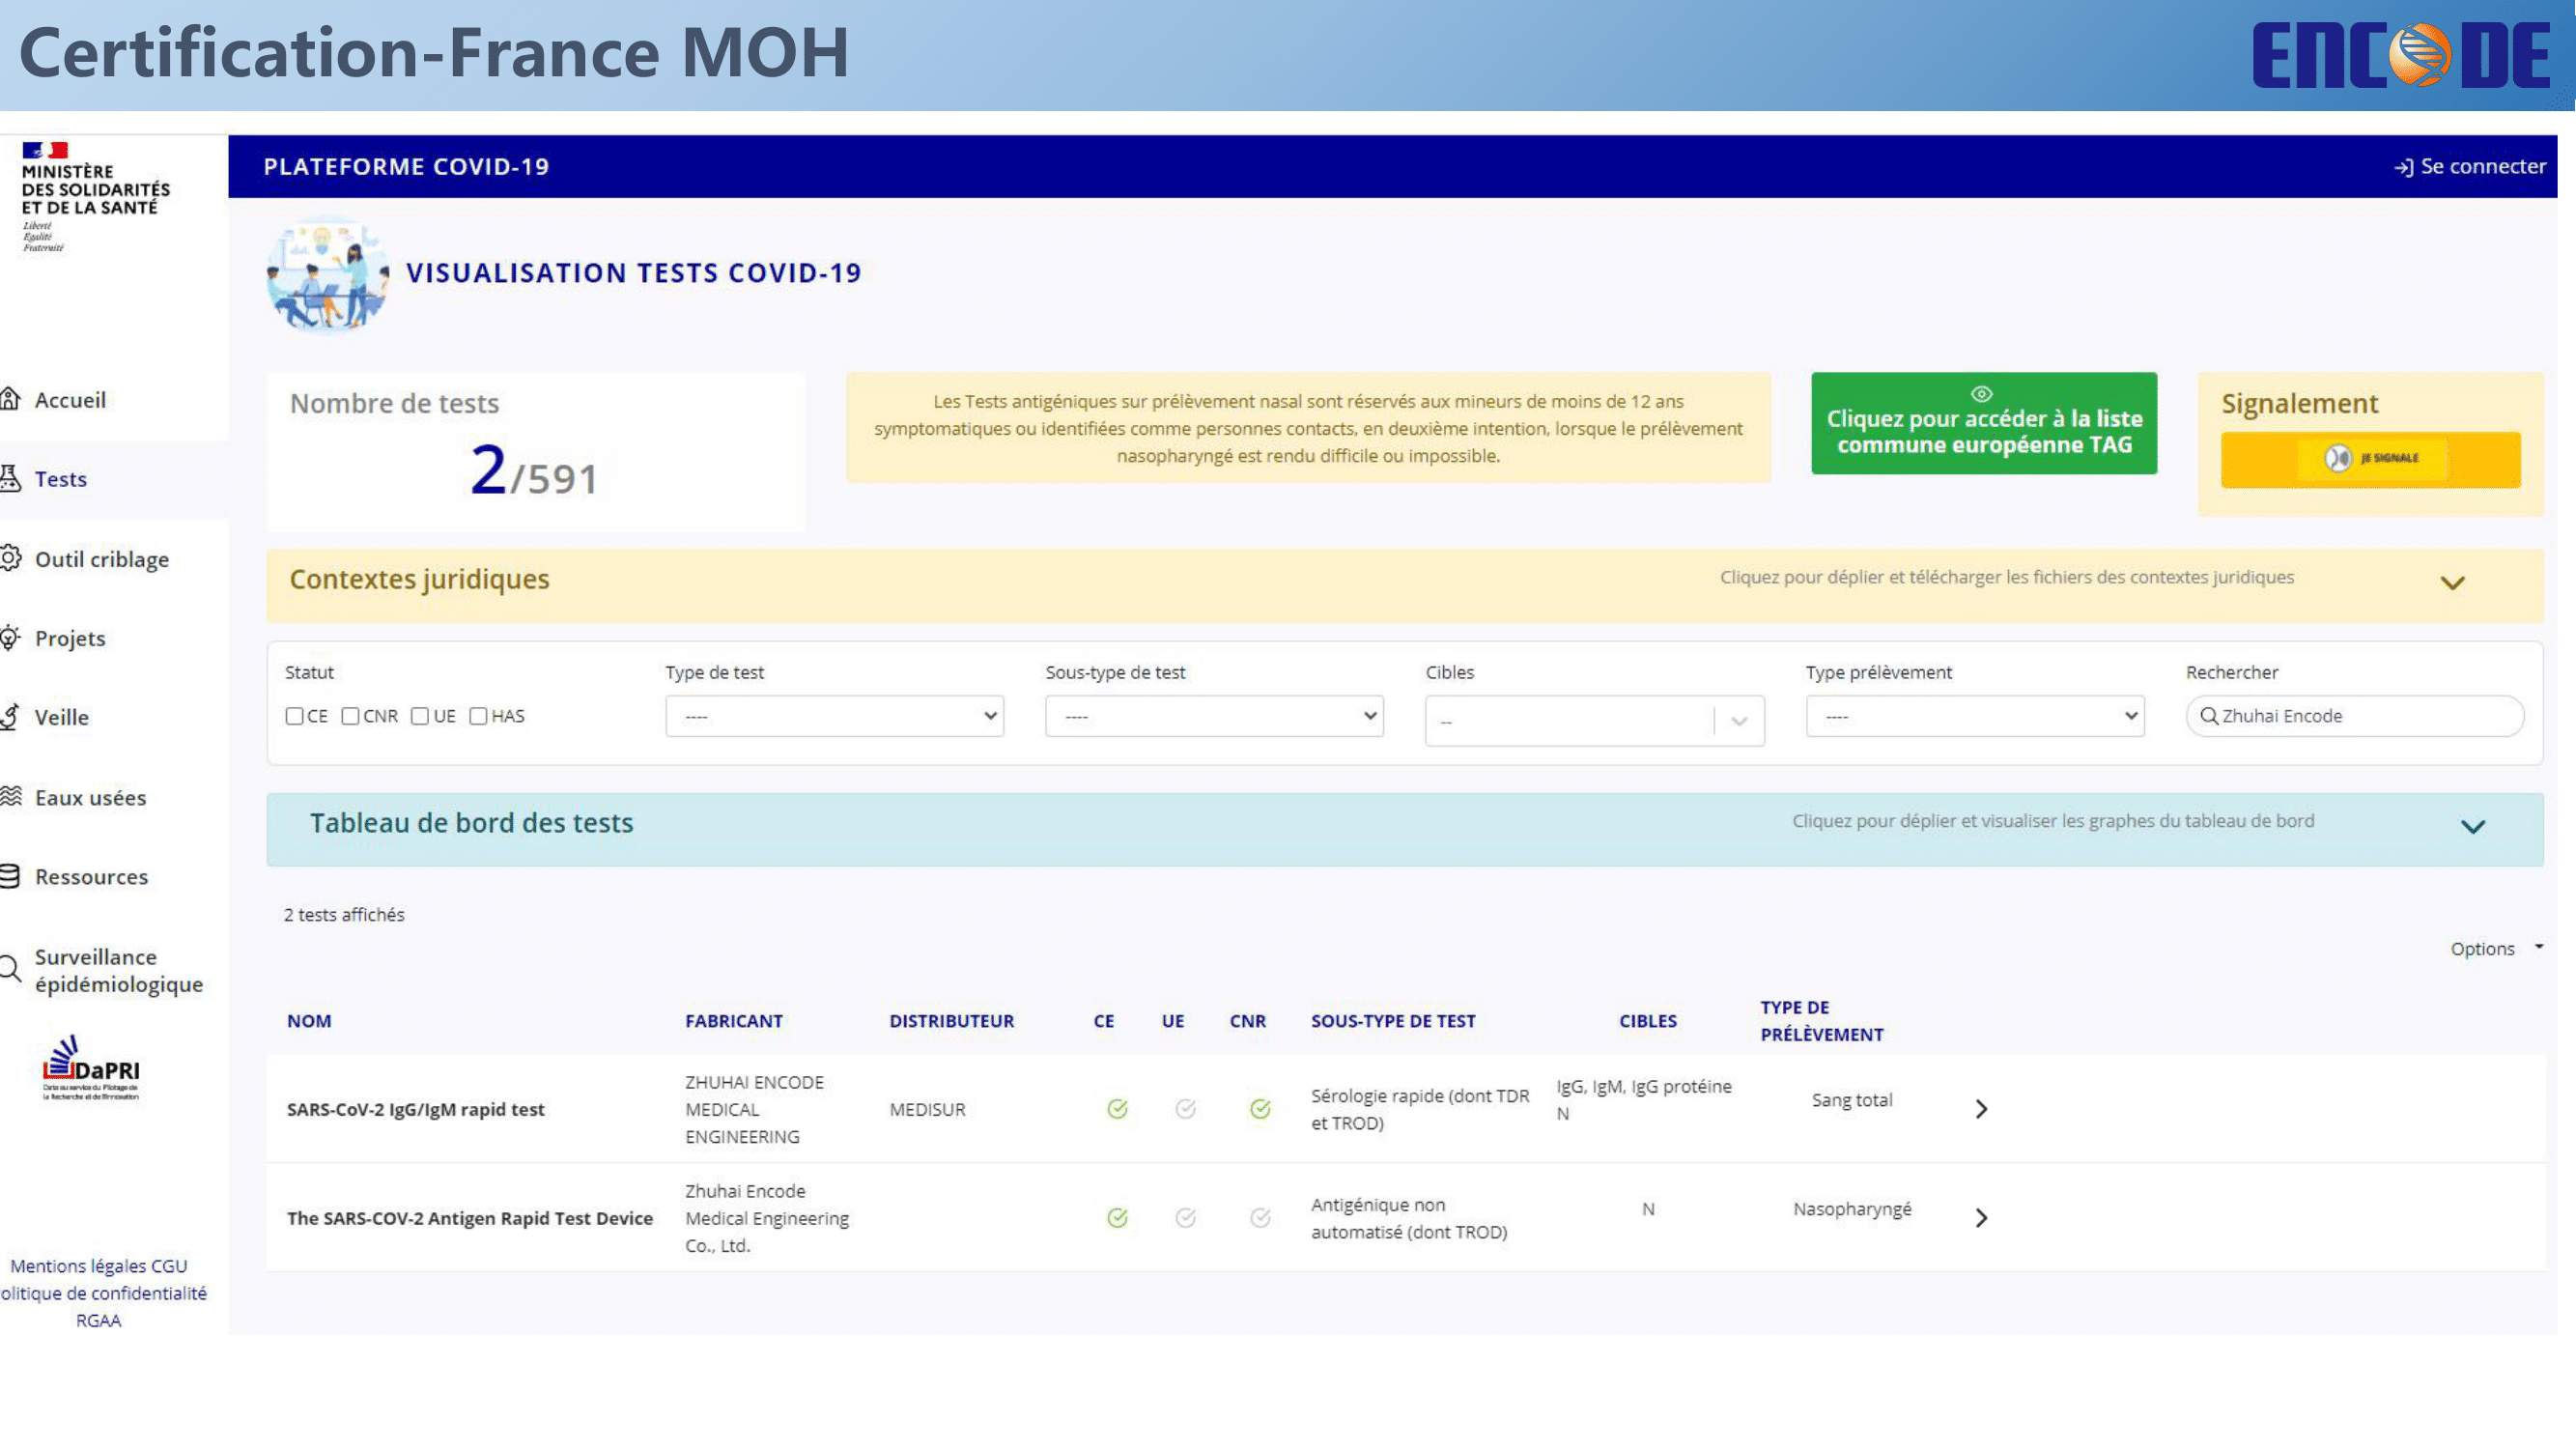The width and height of the screenshot is (2576, 1450).
Task: Enable the CE status checkbox
Action: (294, 716)
